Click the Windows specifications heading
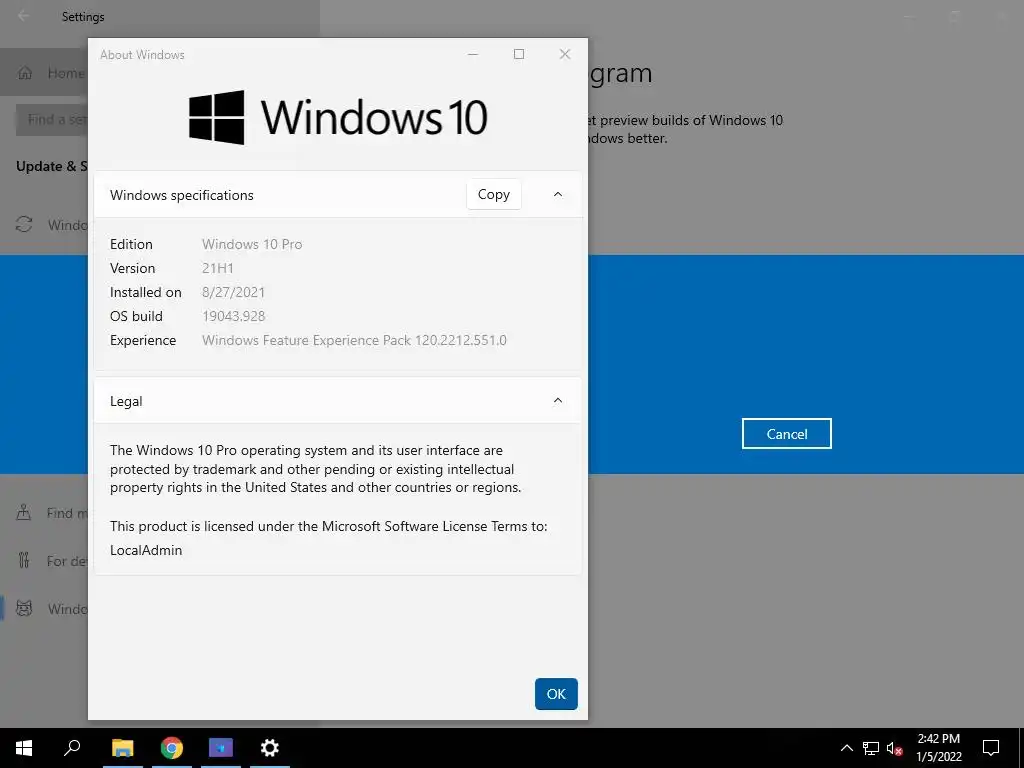Viewport: 1024px width, 768px height. tap(182, 195)
